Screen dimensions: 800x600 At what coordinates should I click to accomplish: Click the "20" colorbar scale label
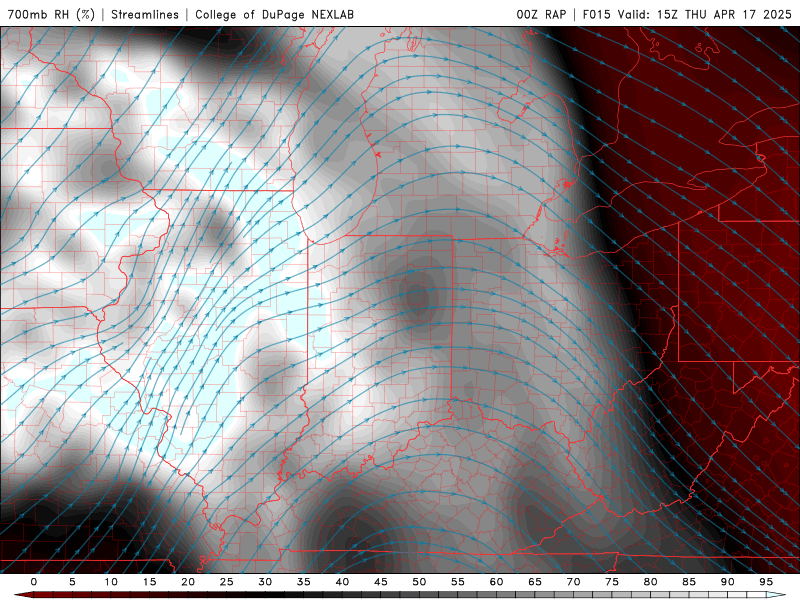pos(188,582)
